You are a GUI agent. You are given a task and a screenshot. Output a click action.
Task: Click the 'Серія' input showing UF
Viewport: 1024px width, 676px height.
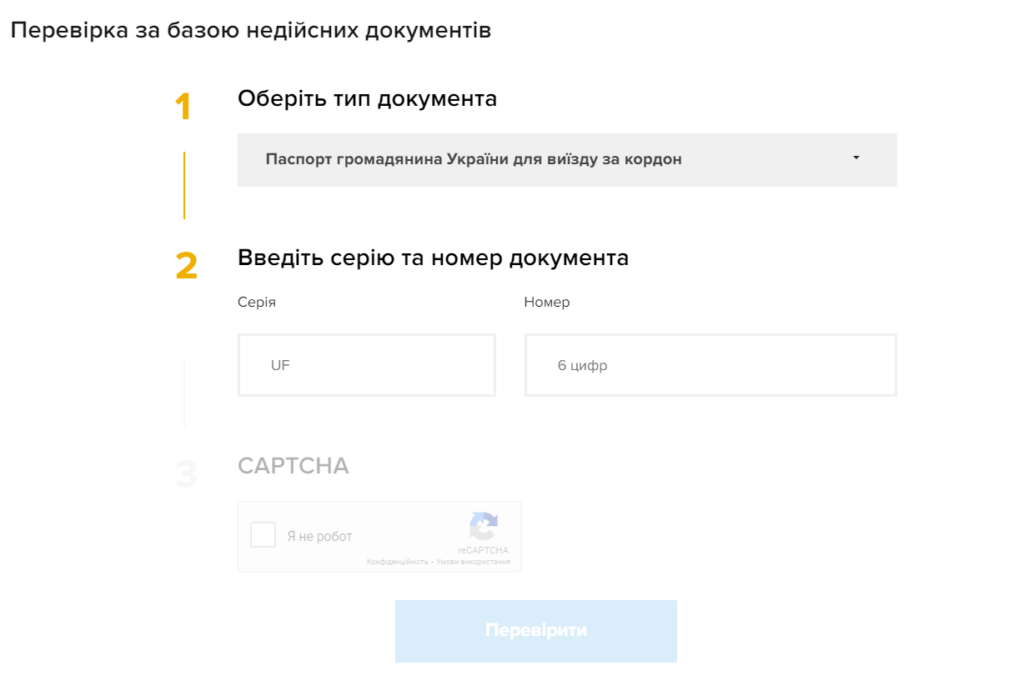(366, 364)
